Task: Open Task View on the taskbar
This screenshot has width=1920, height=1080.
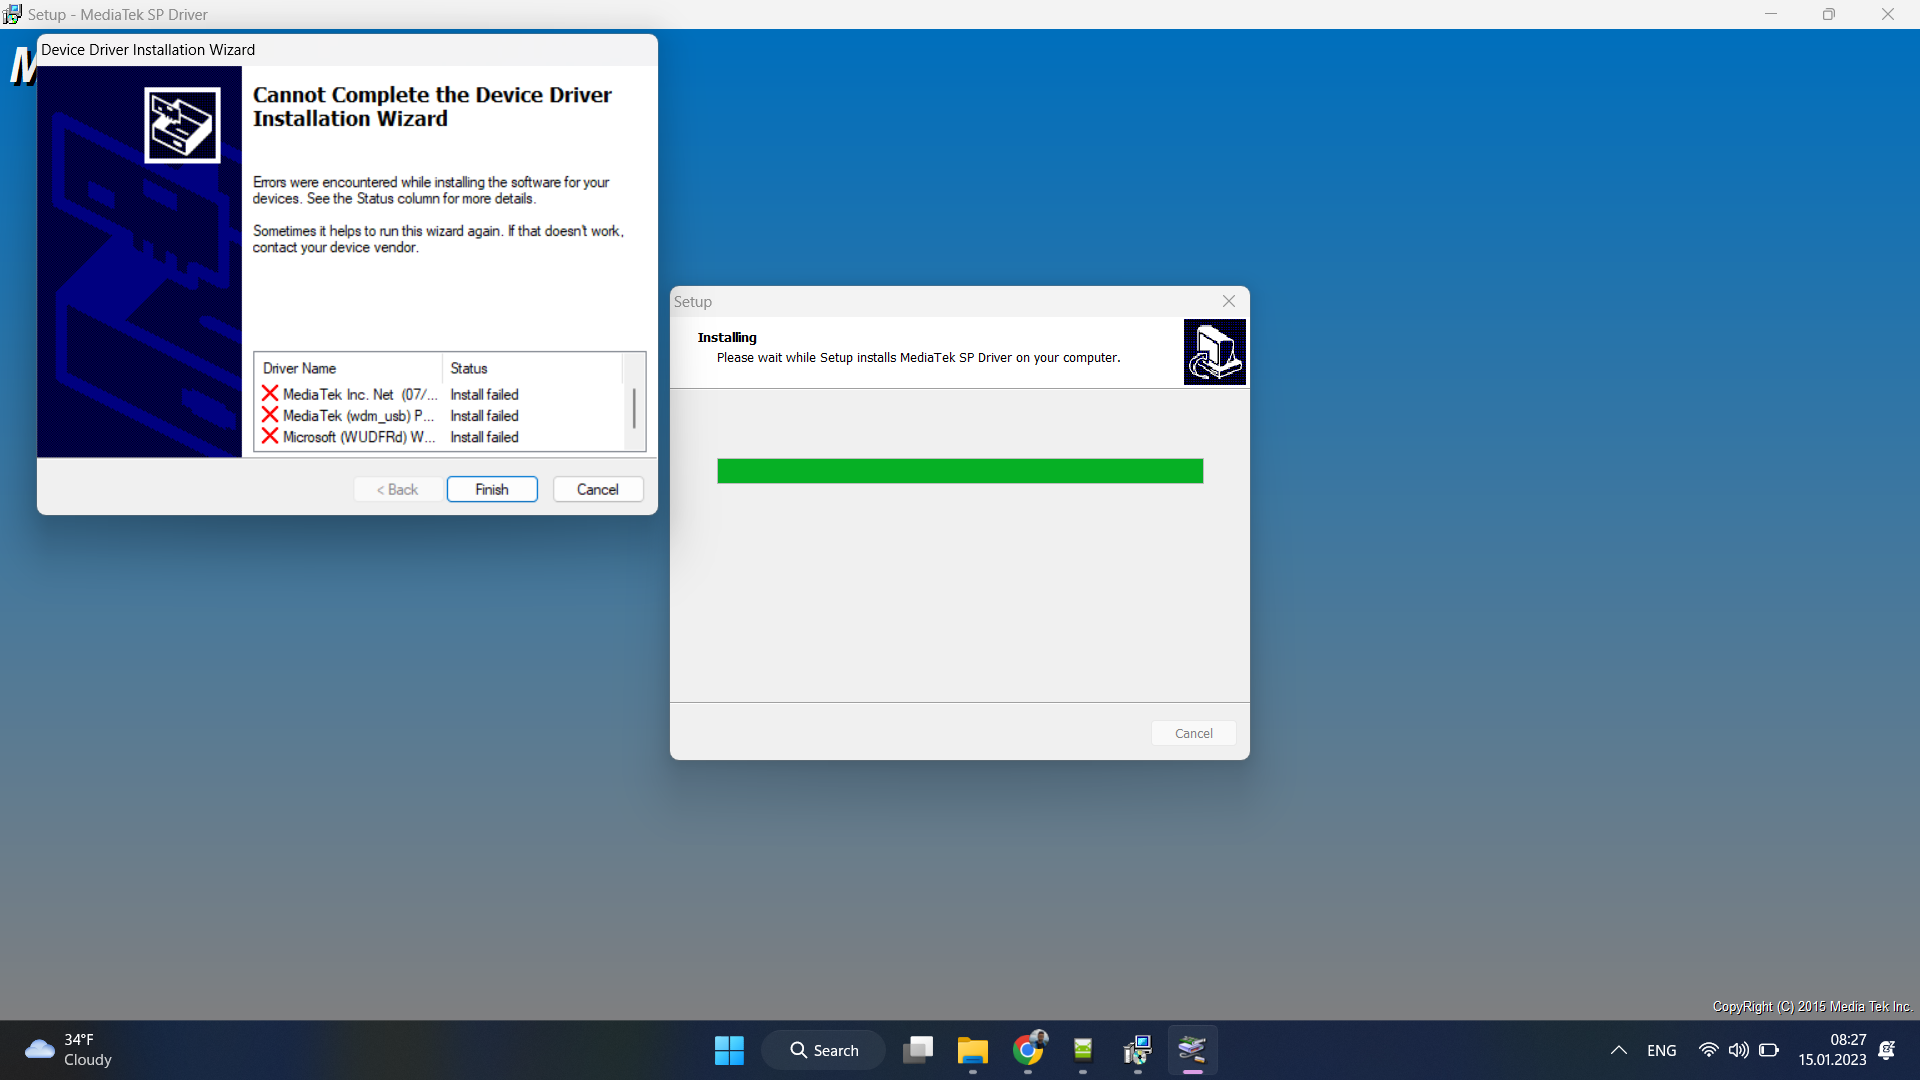Action: (918, 1050)
